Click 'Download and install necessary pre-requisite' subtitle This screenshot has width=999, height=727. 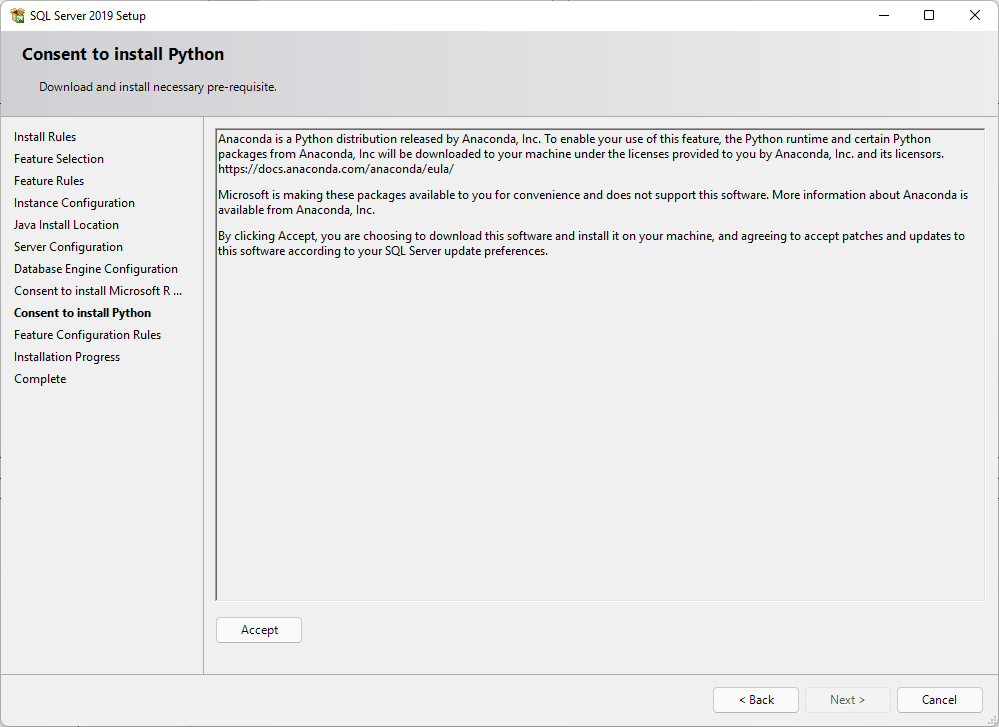(x=158, y=87)
